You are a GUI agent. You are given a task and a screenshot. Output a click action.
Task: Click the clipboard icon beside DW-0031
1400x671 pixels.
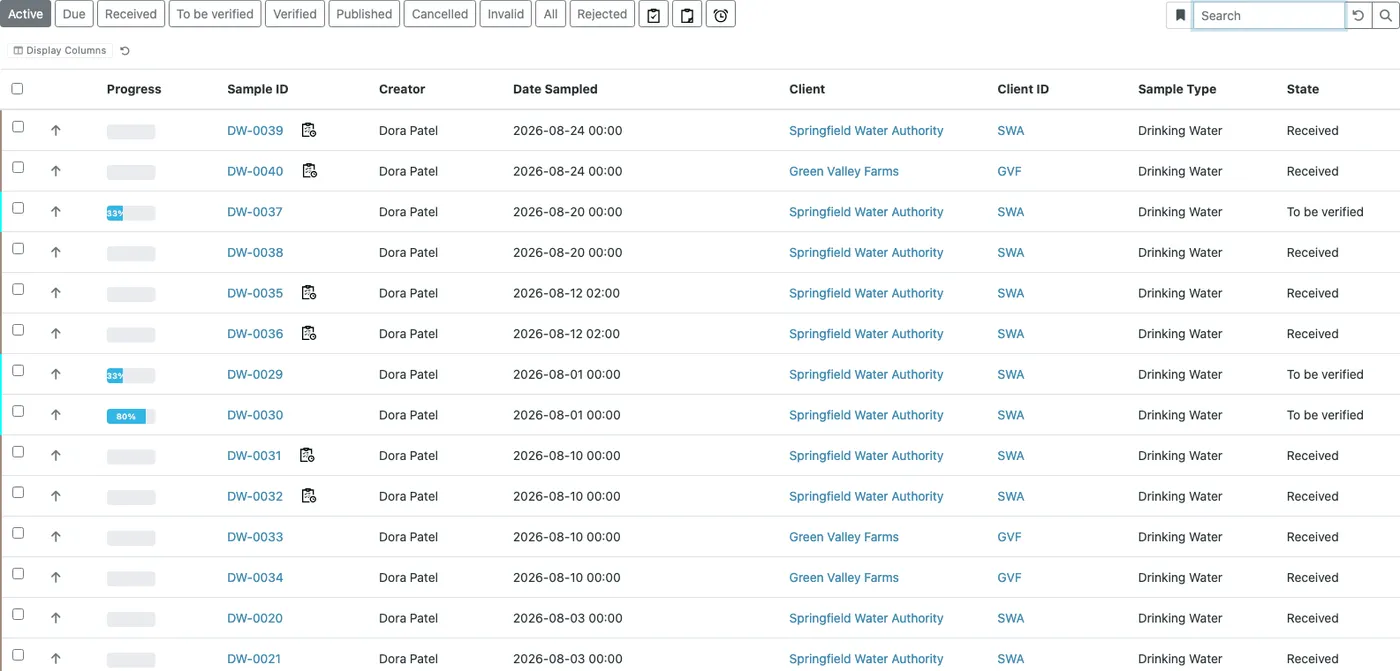pos(307,455)
